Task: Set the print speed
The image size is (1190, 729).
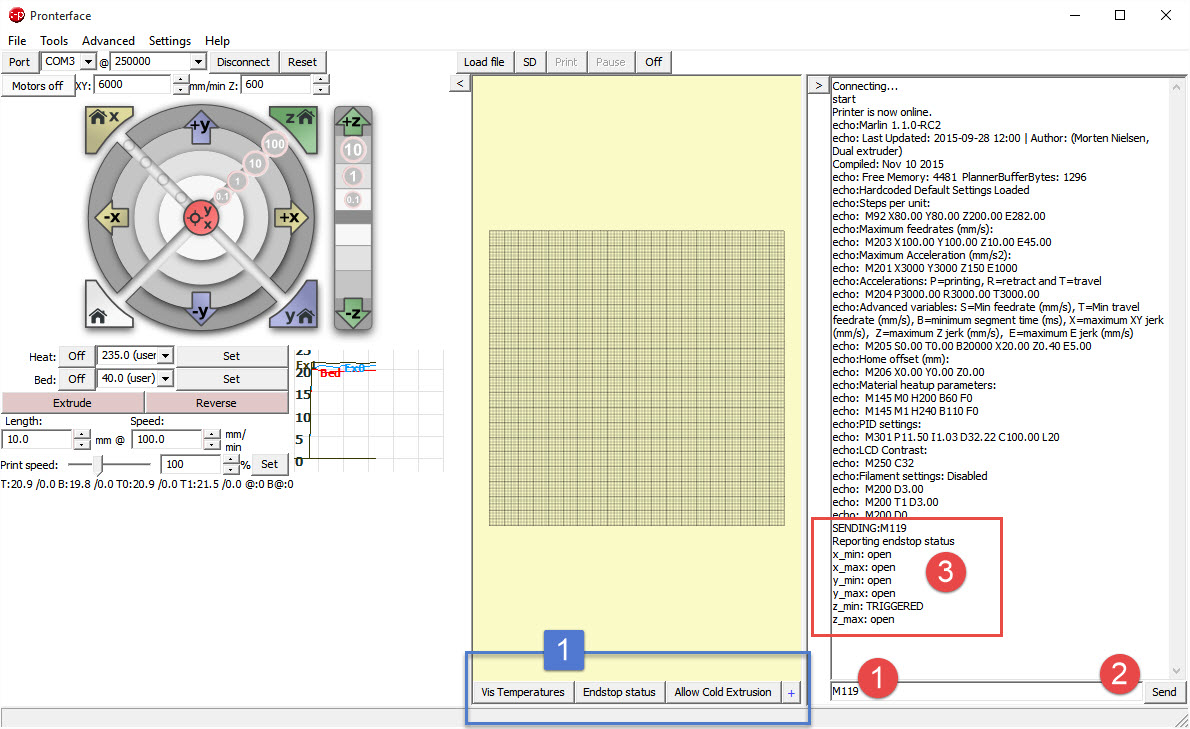Action: [269, 464]
